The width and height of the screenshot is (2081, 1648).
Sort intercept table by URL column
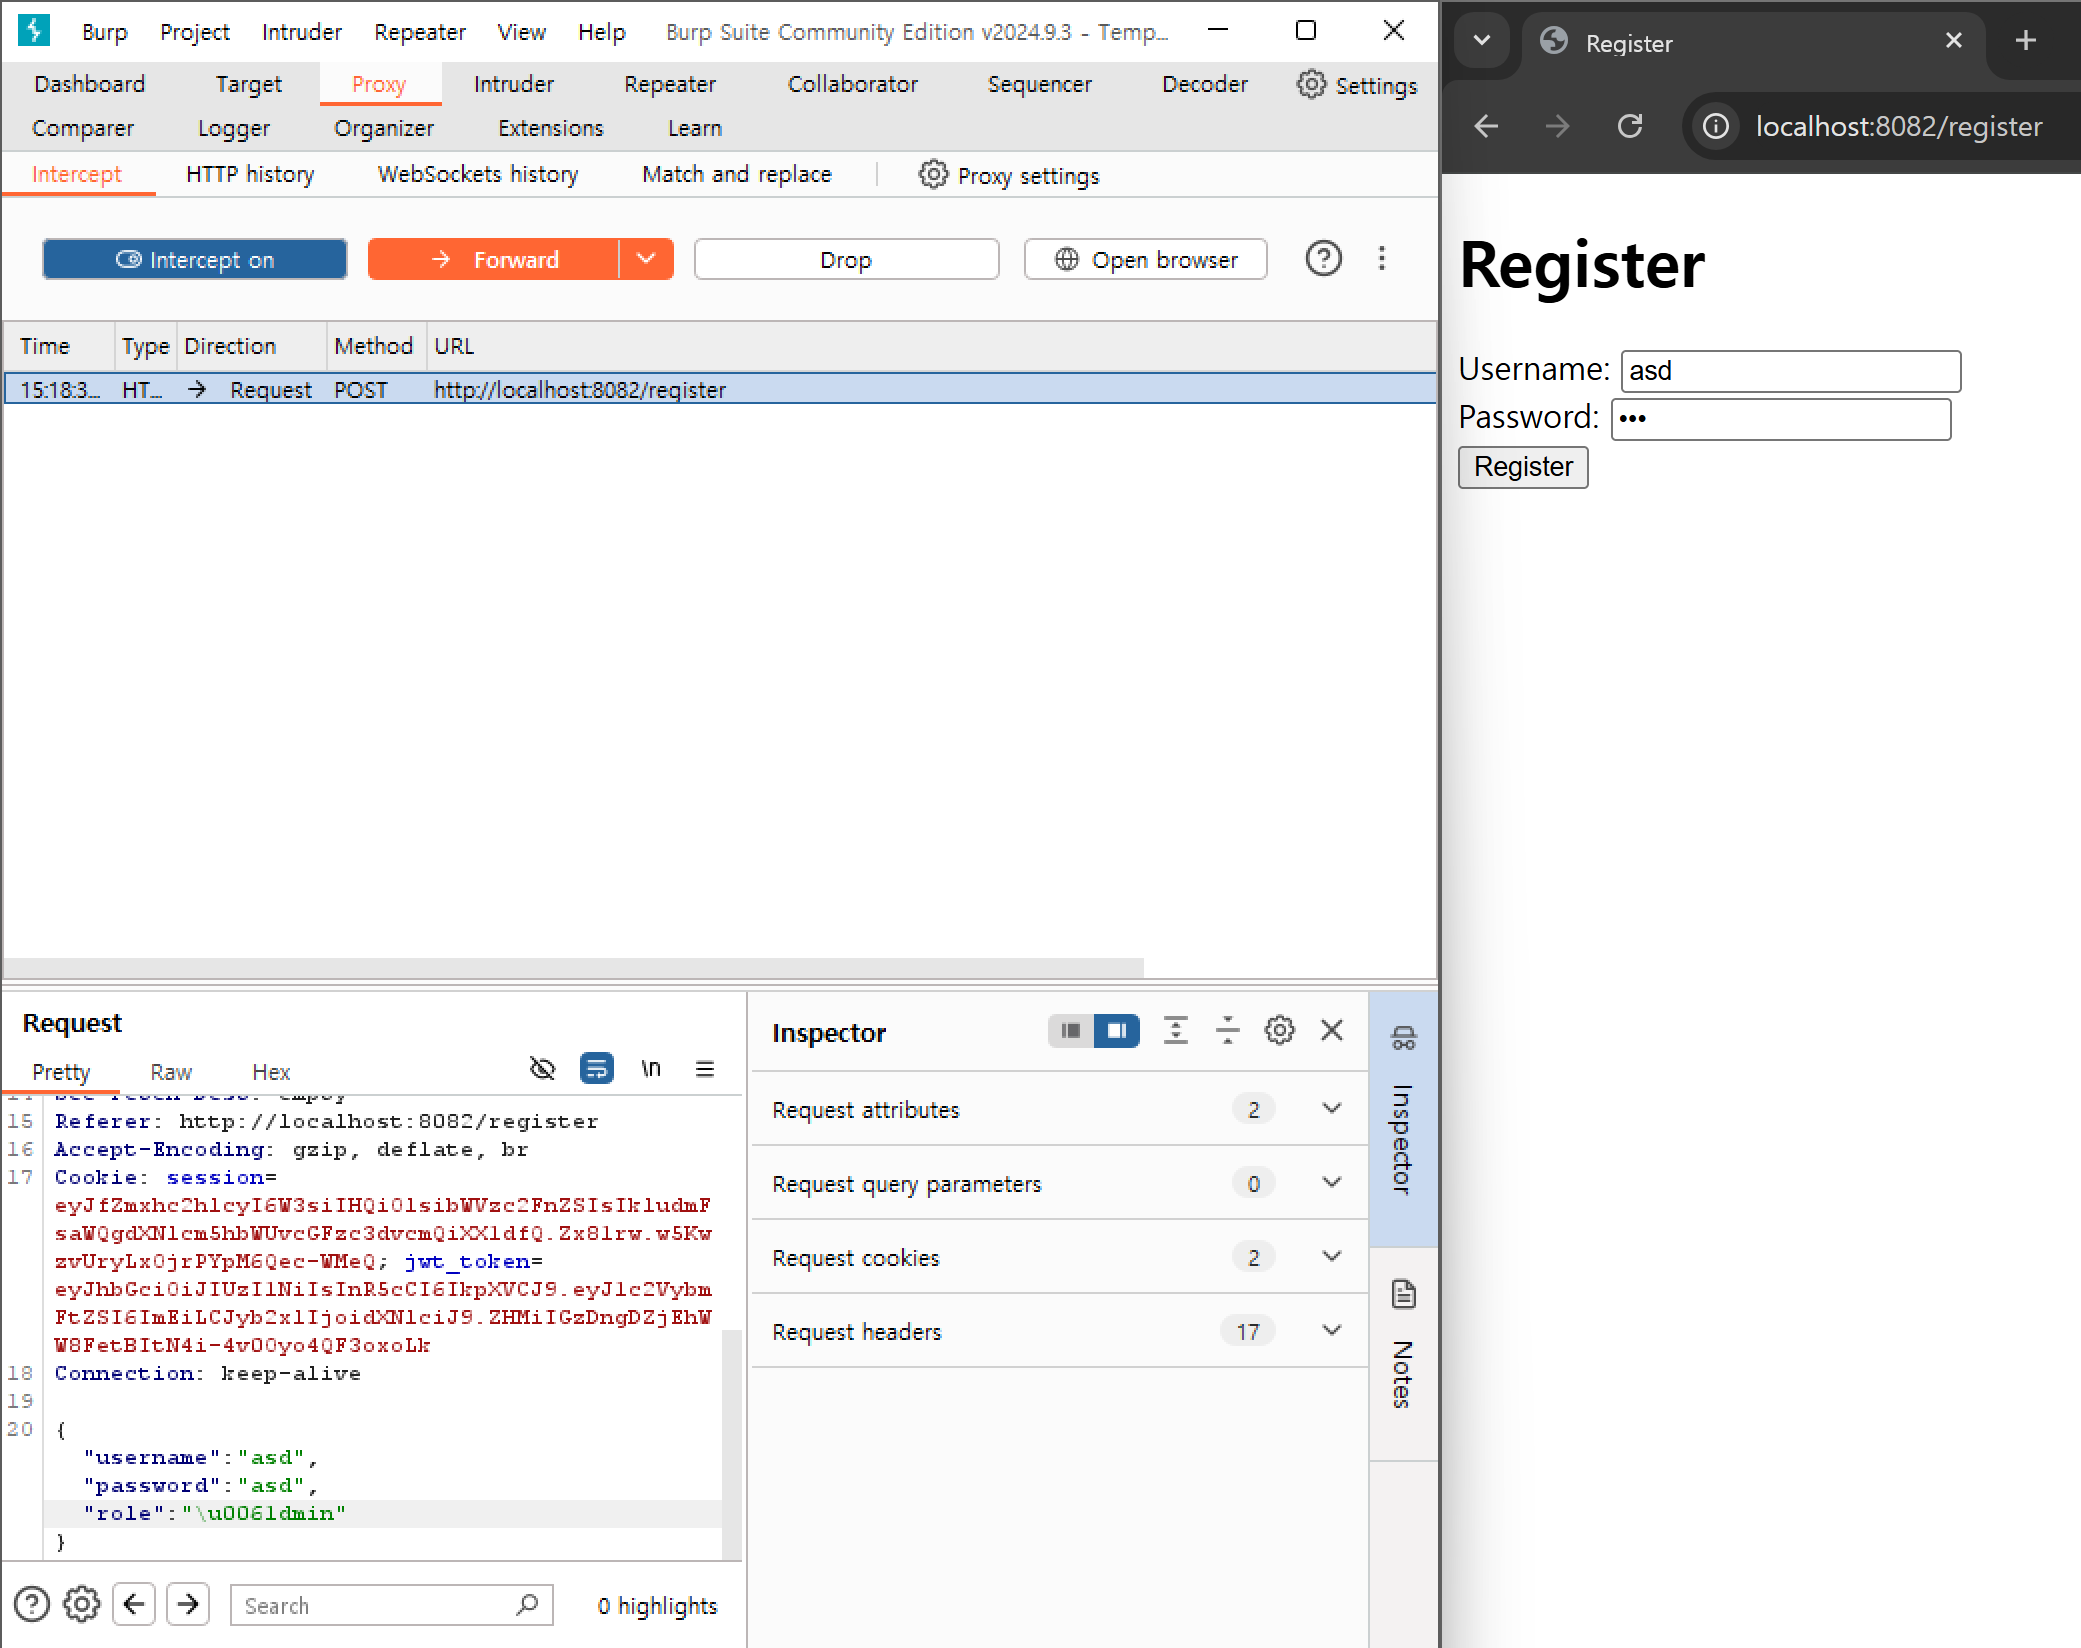pos(930,346)
